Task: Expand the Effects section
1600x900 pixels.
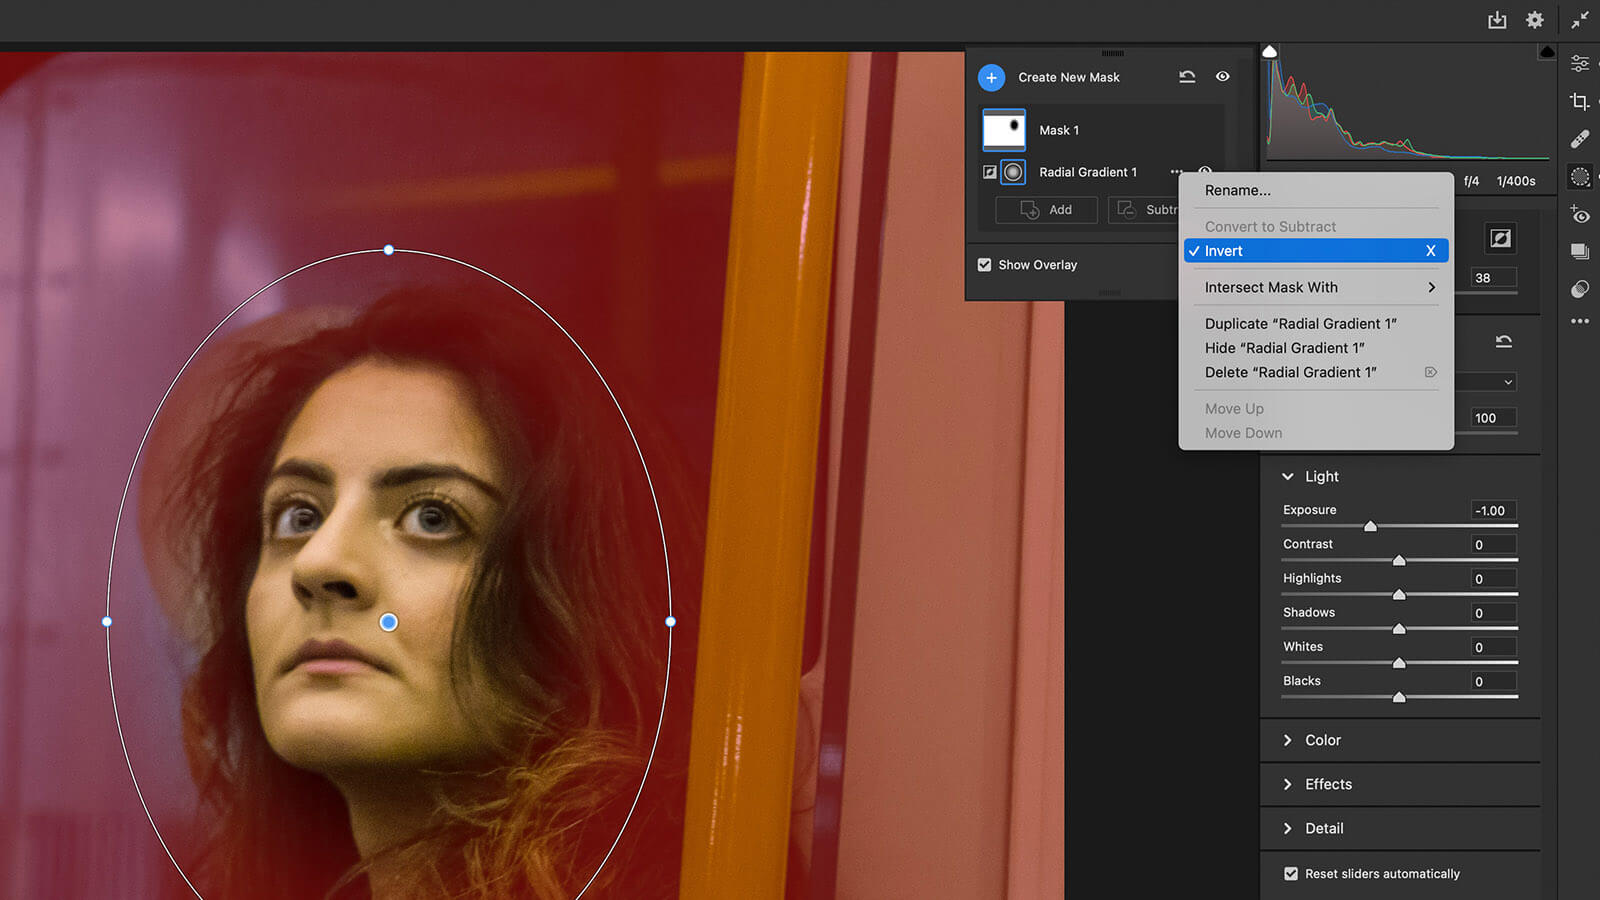Action: tap(1288, 784)
